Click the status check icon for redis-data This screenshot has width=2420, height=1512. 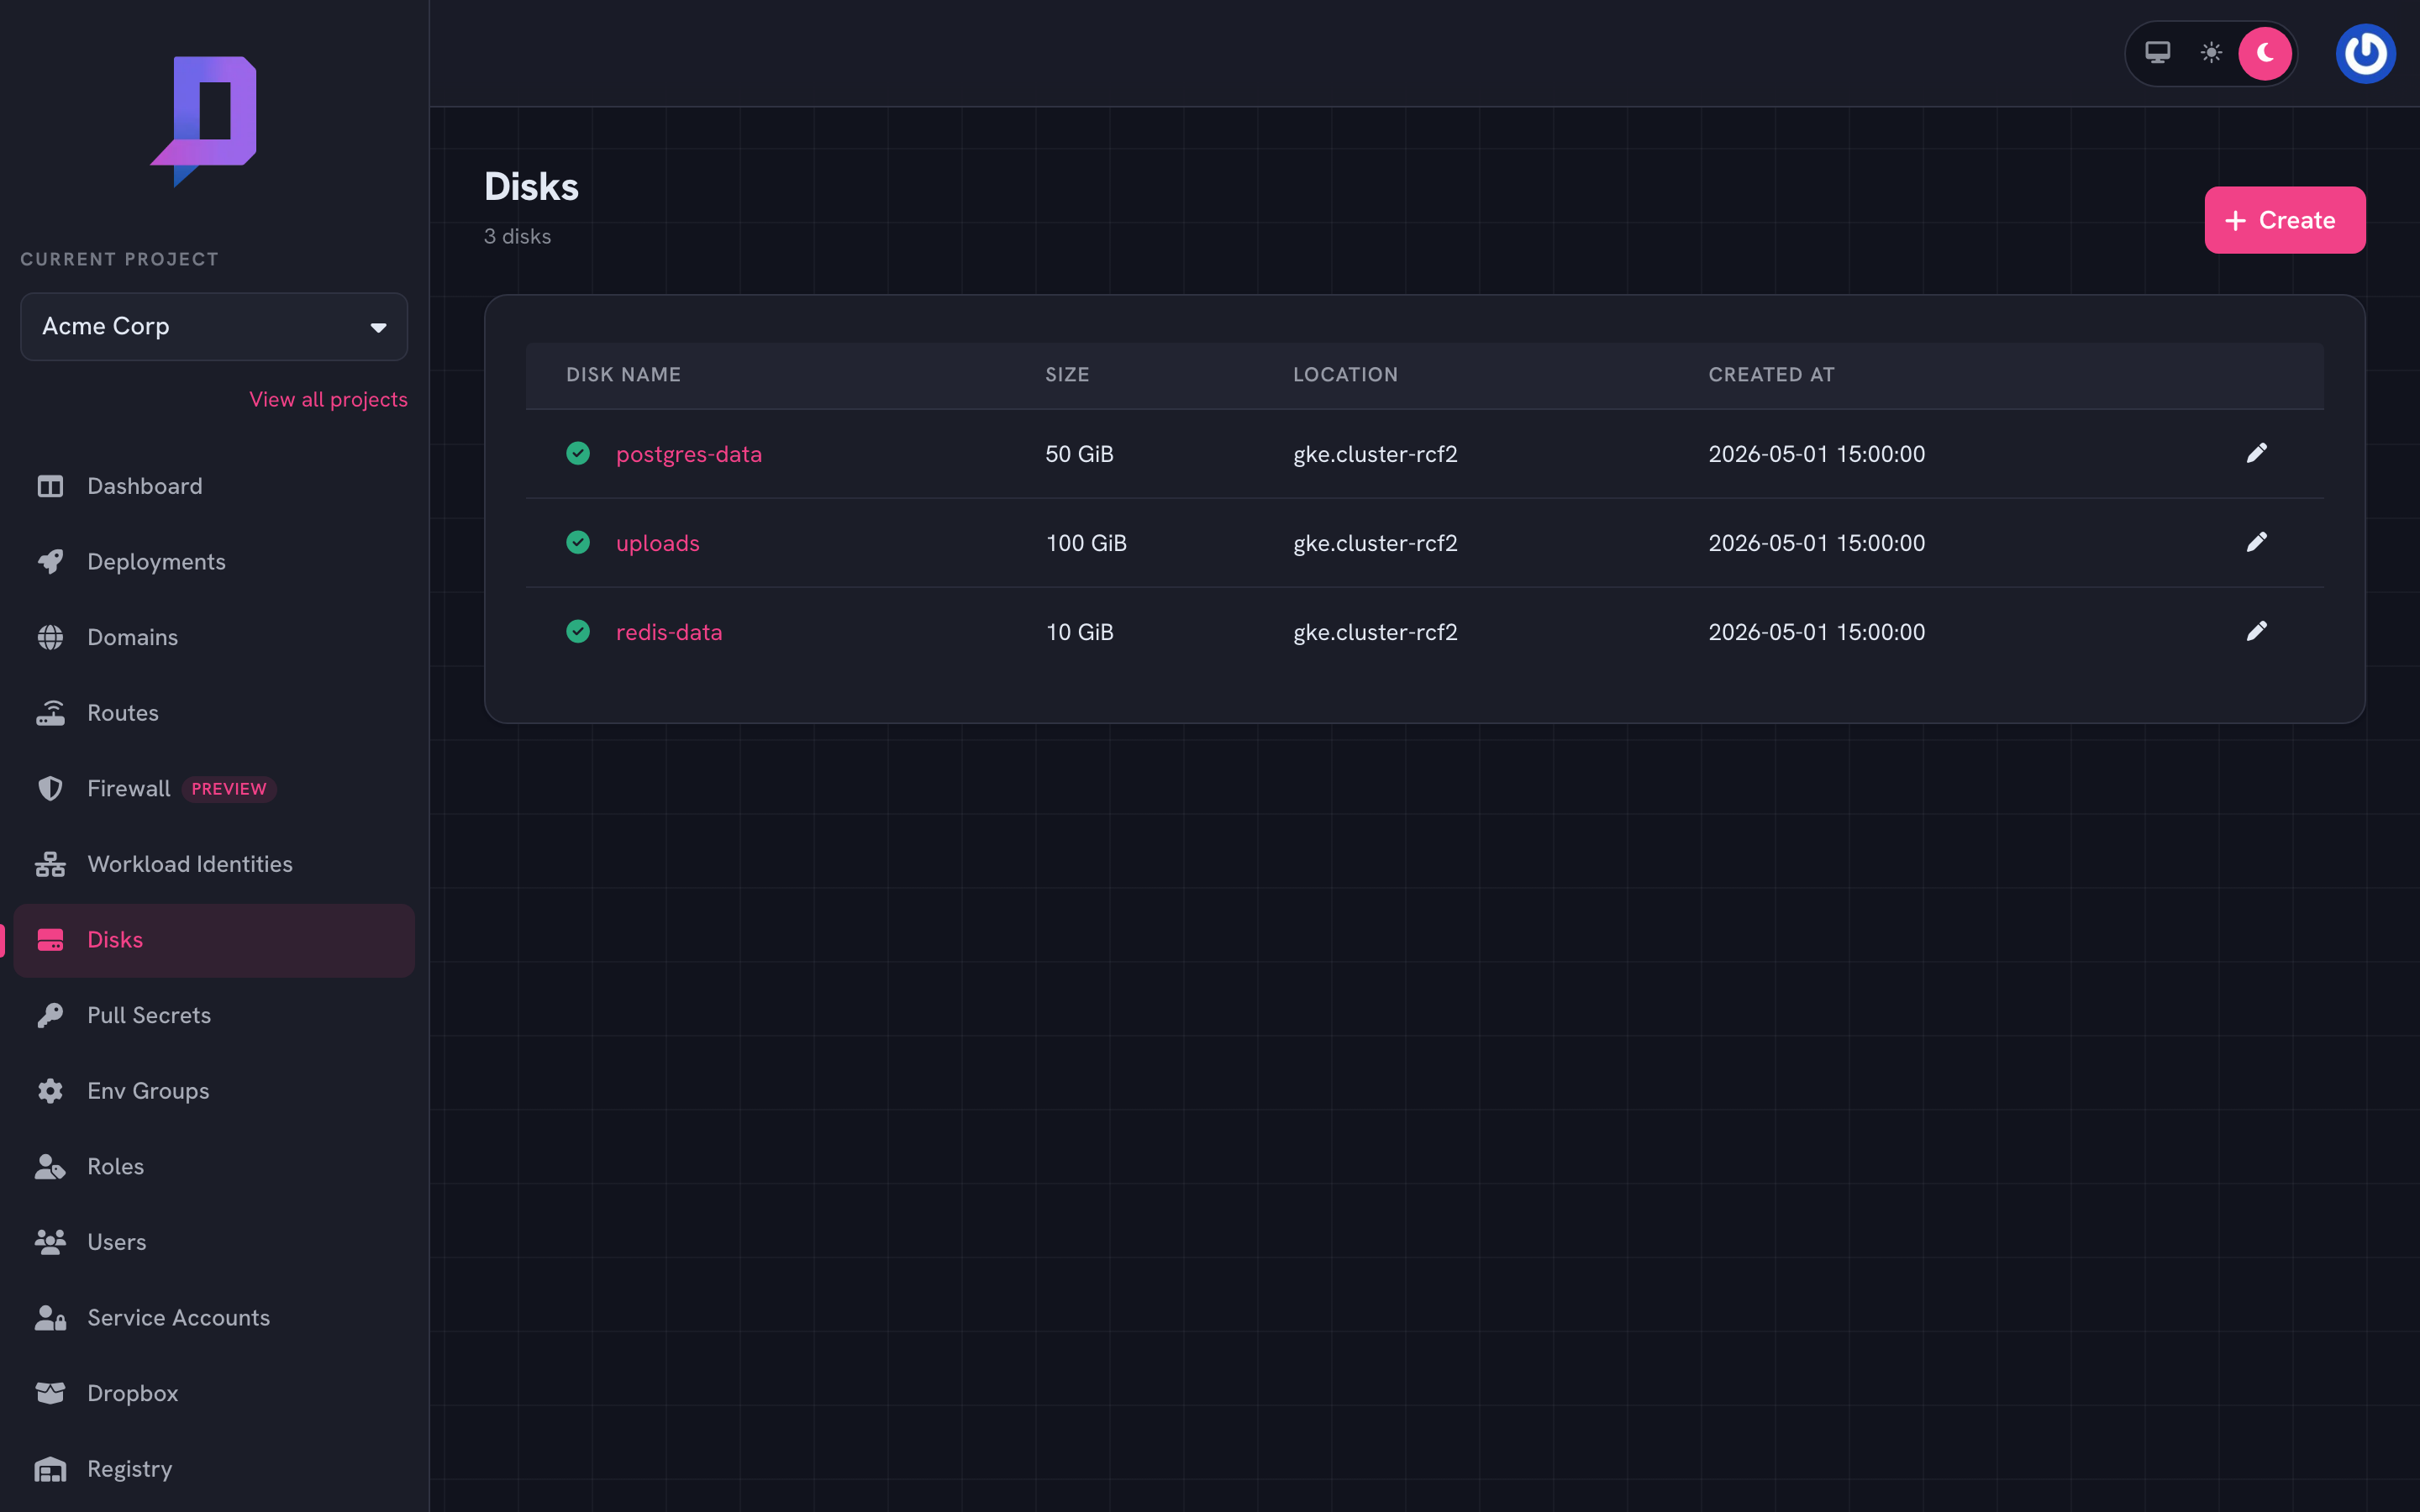pyautogui.click(x=578, y=631)
